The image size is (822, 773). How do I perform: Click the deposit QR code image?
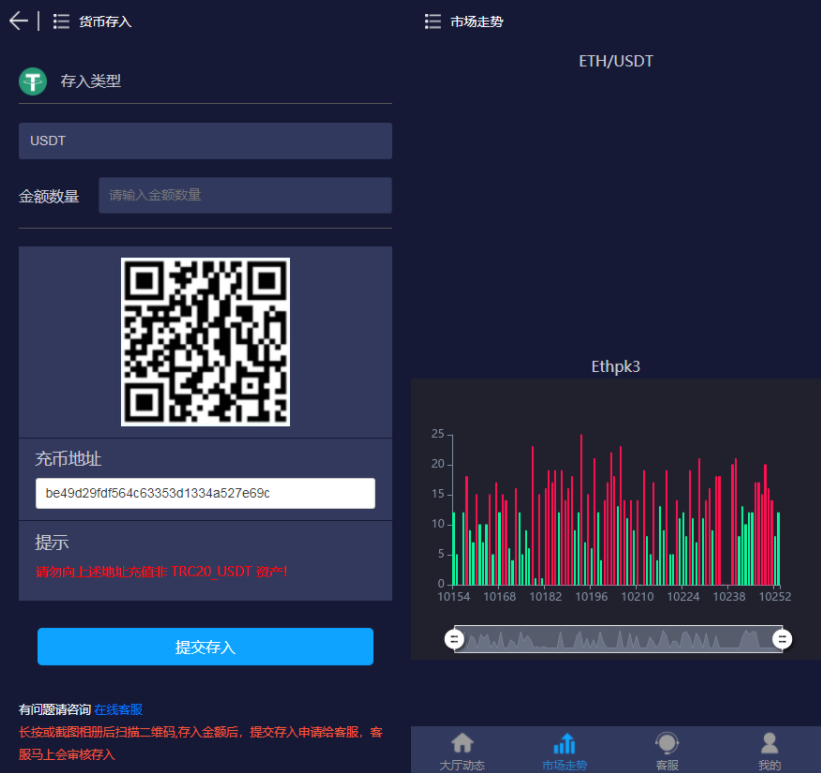click(x=205, y=342)
